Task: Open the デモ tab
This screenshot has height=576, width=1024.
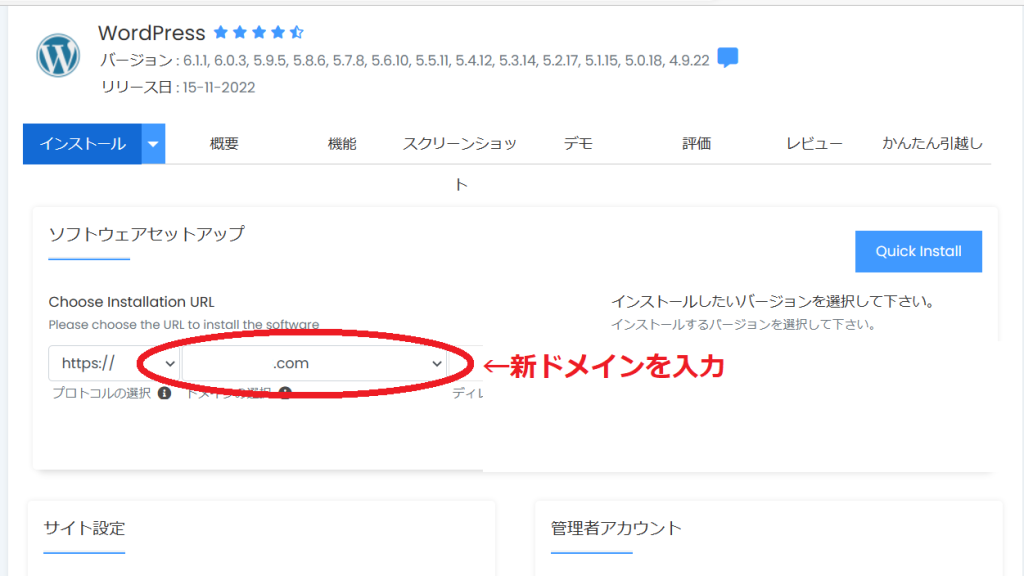Action: pos(578,144)
